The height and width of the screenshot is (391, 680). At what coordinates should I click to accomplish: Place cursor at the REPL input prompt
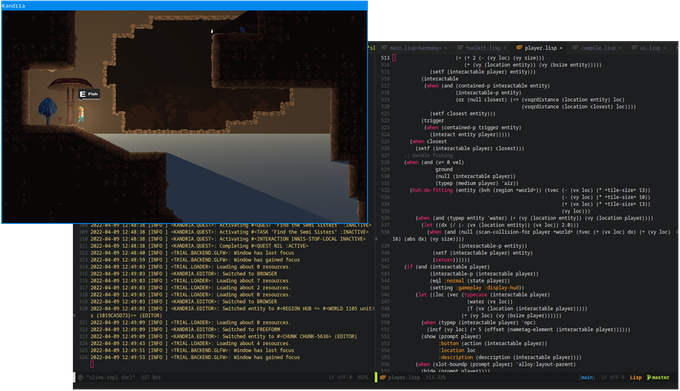[92, 364]
